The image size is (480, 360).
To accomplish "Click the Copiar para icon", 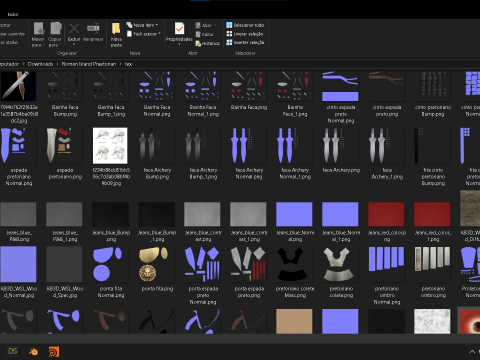I will (55, 29).
